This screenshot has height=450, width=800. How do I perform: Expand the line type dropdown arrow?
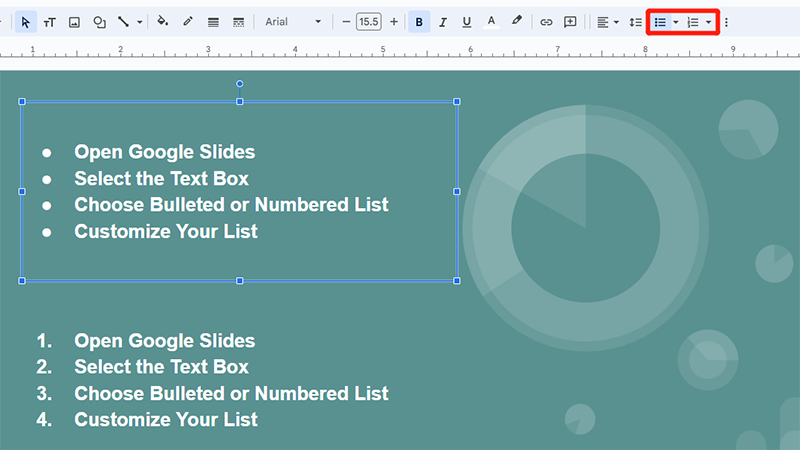pos(139,22)
